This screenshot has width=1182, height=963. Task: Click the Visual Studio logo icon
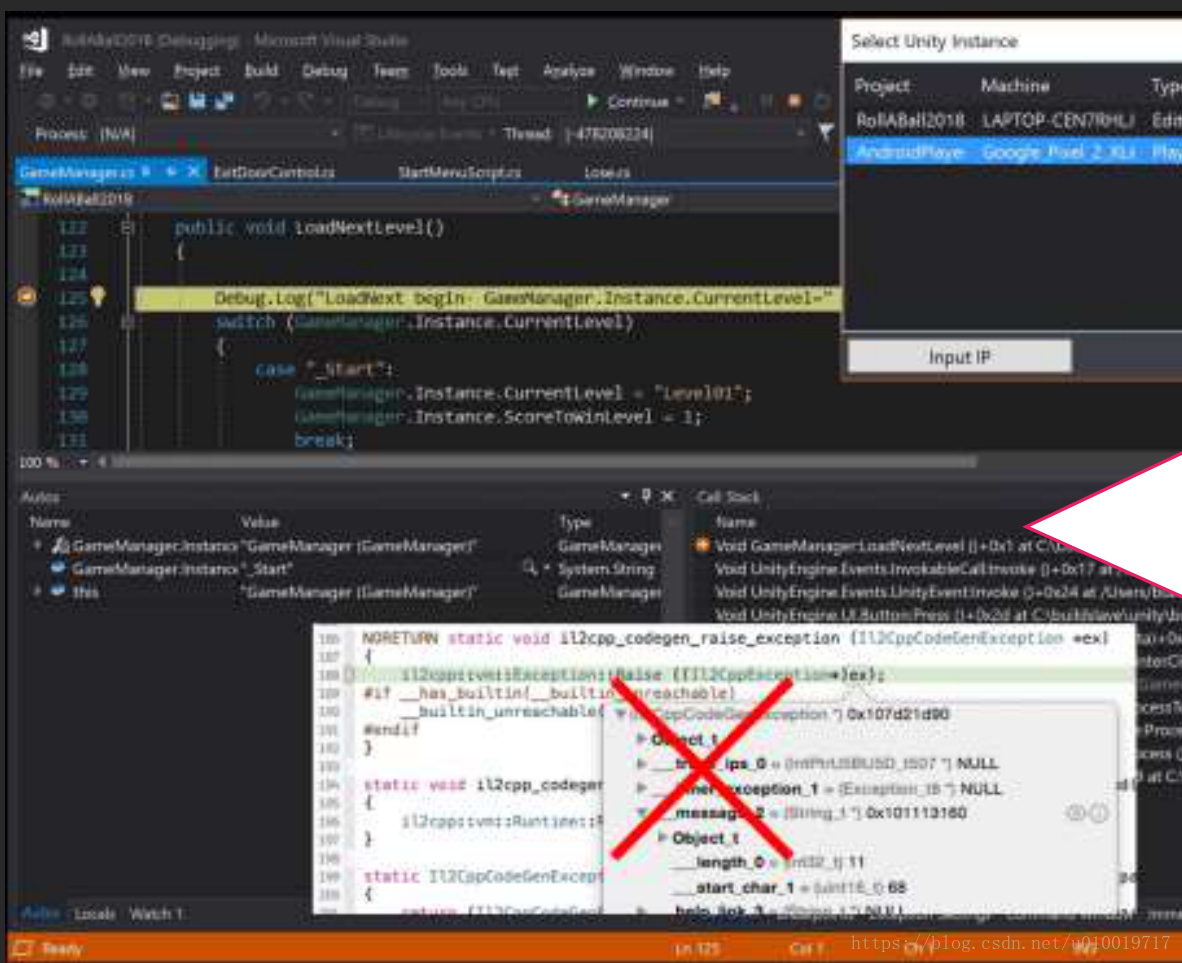pyautogui.click(x=35, y=39)
